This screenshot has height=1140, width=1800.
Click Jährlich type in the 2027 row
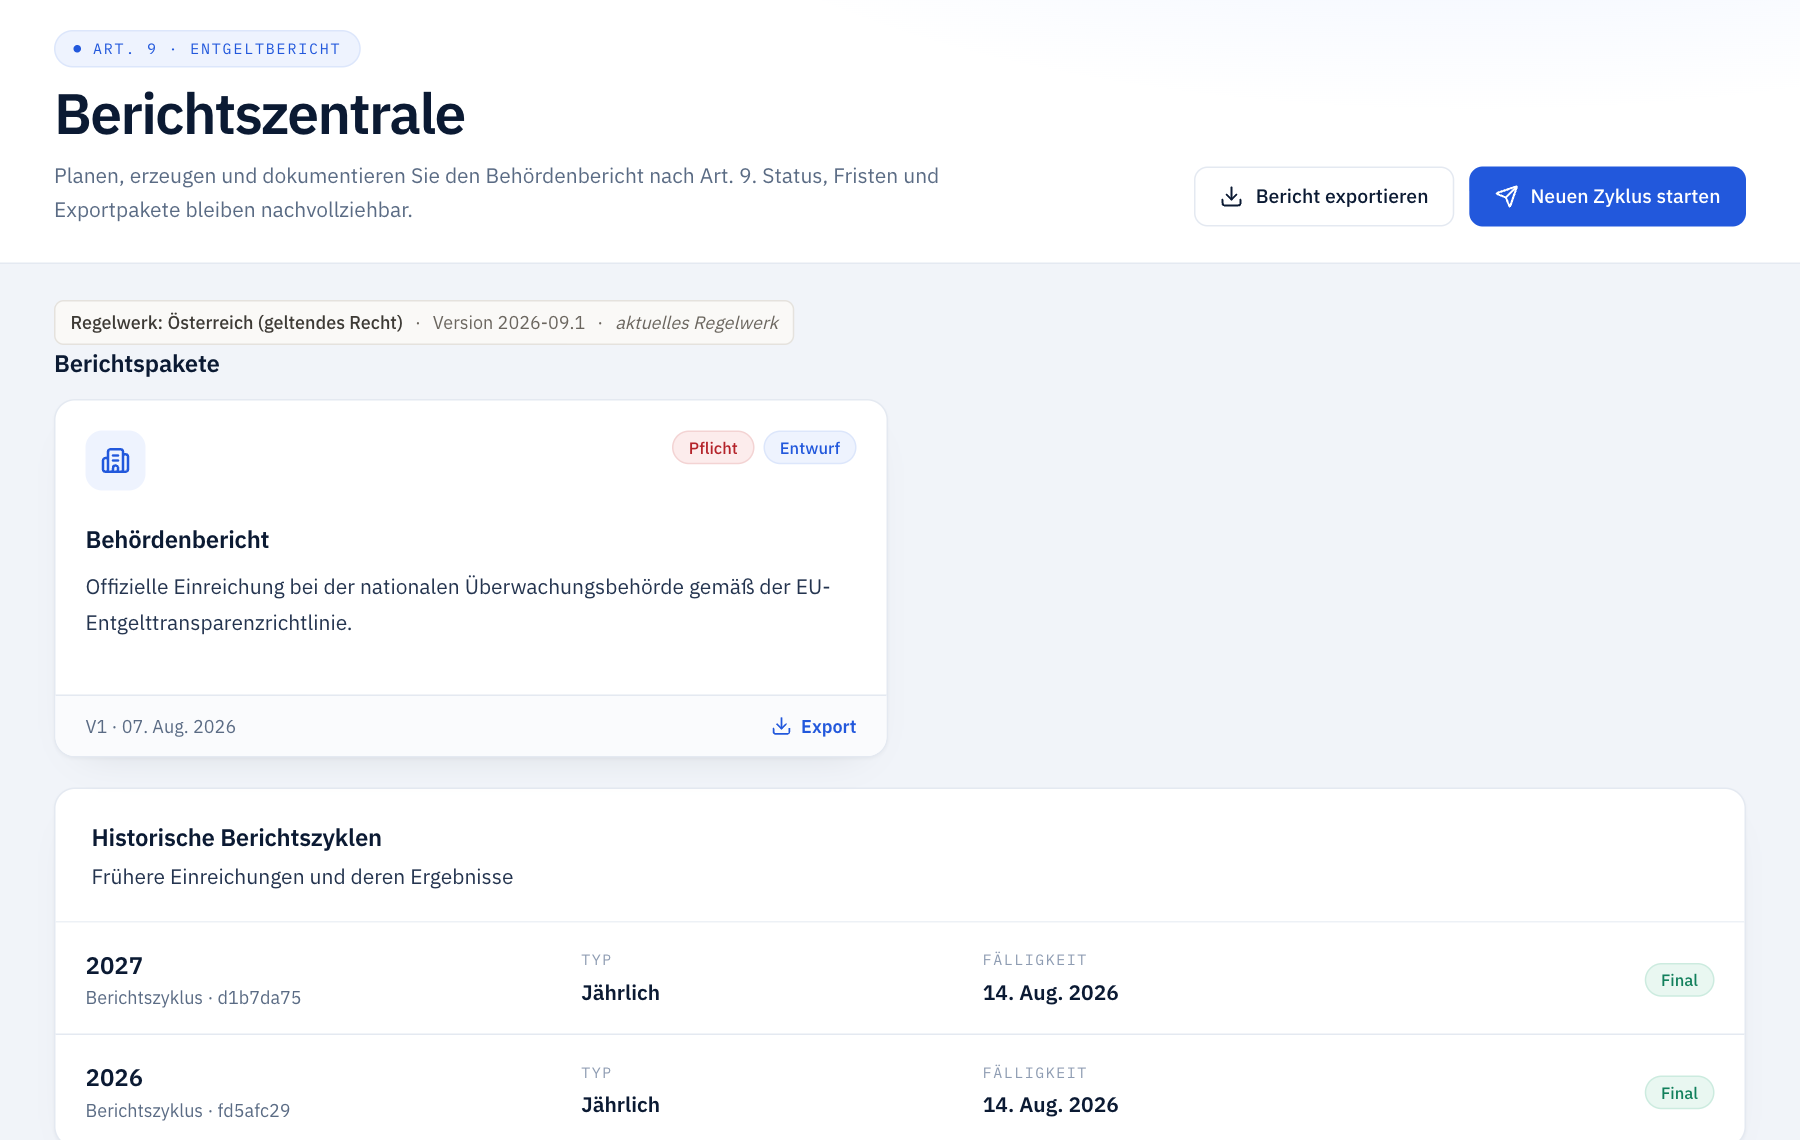(620, 993)
